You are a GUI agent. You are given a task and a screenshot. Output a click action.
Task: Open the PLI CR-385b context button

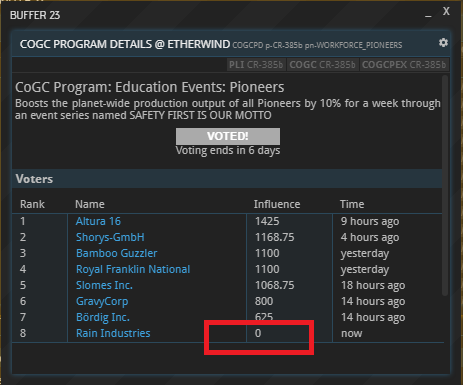click(256, 65)
